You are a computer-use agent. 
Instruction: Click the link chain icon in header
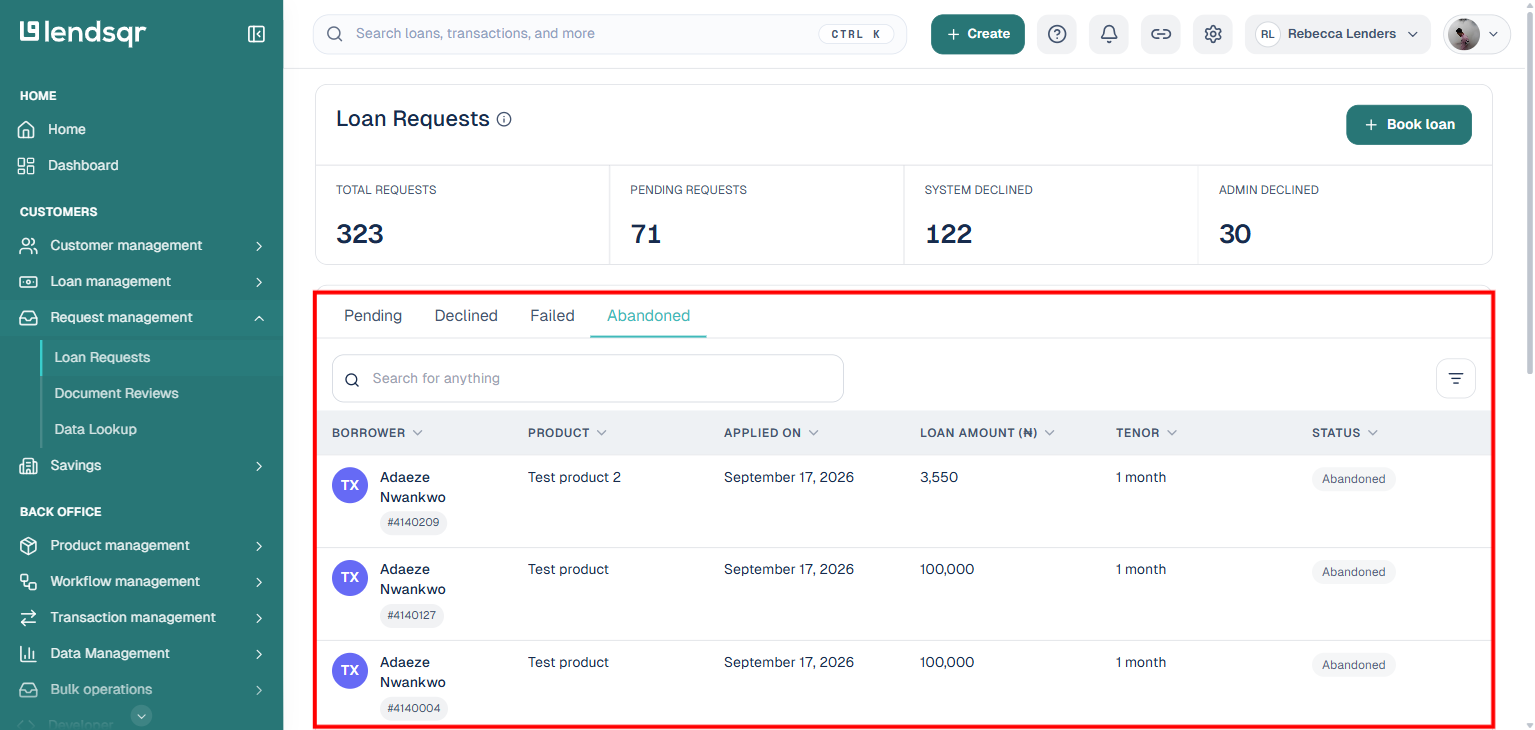click(x=1161, y=34)
